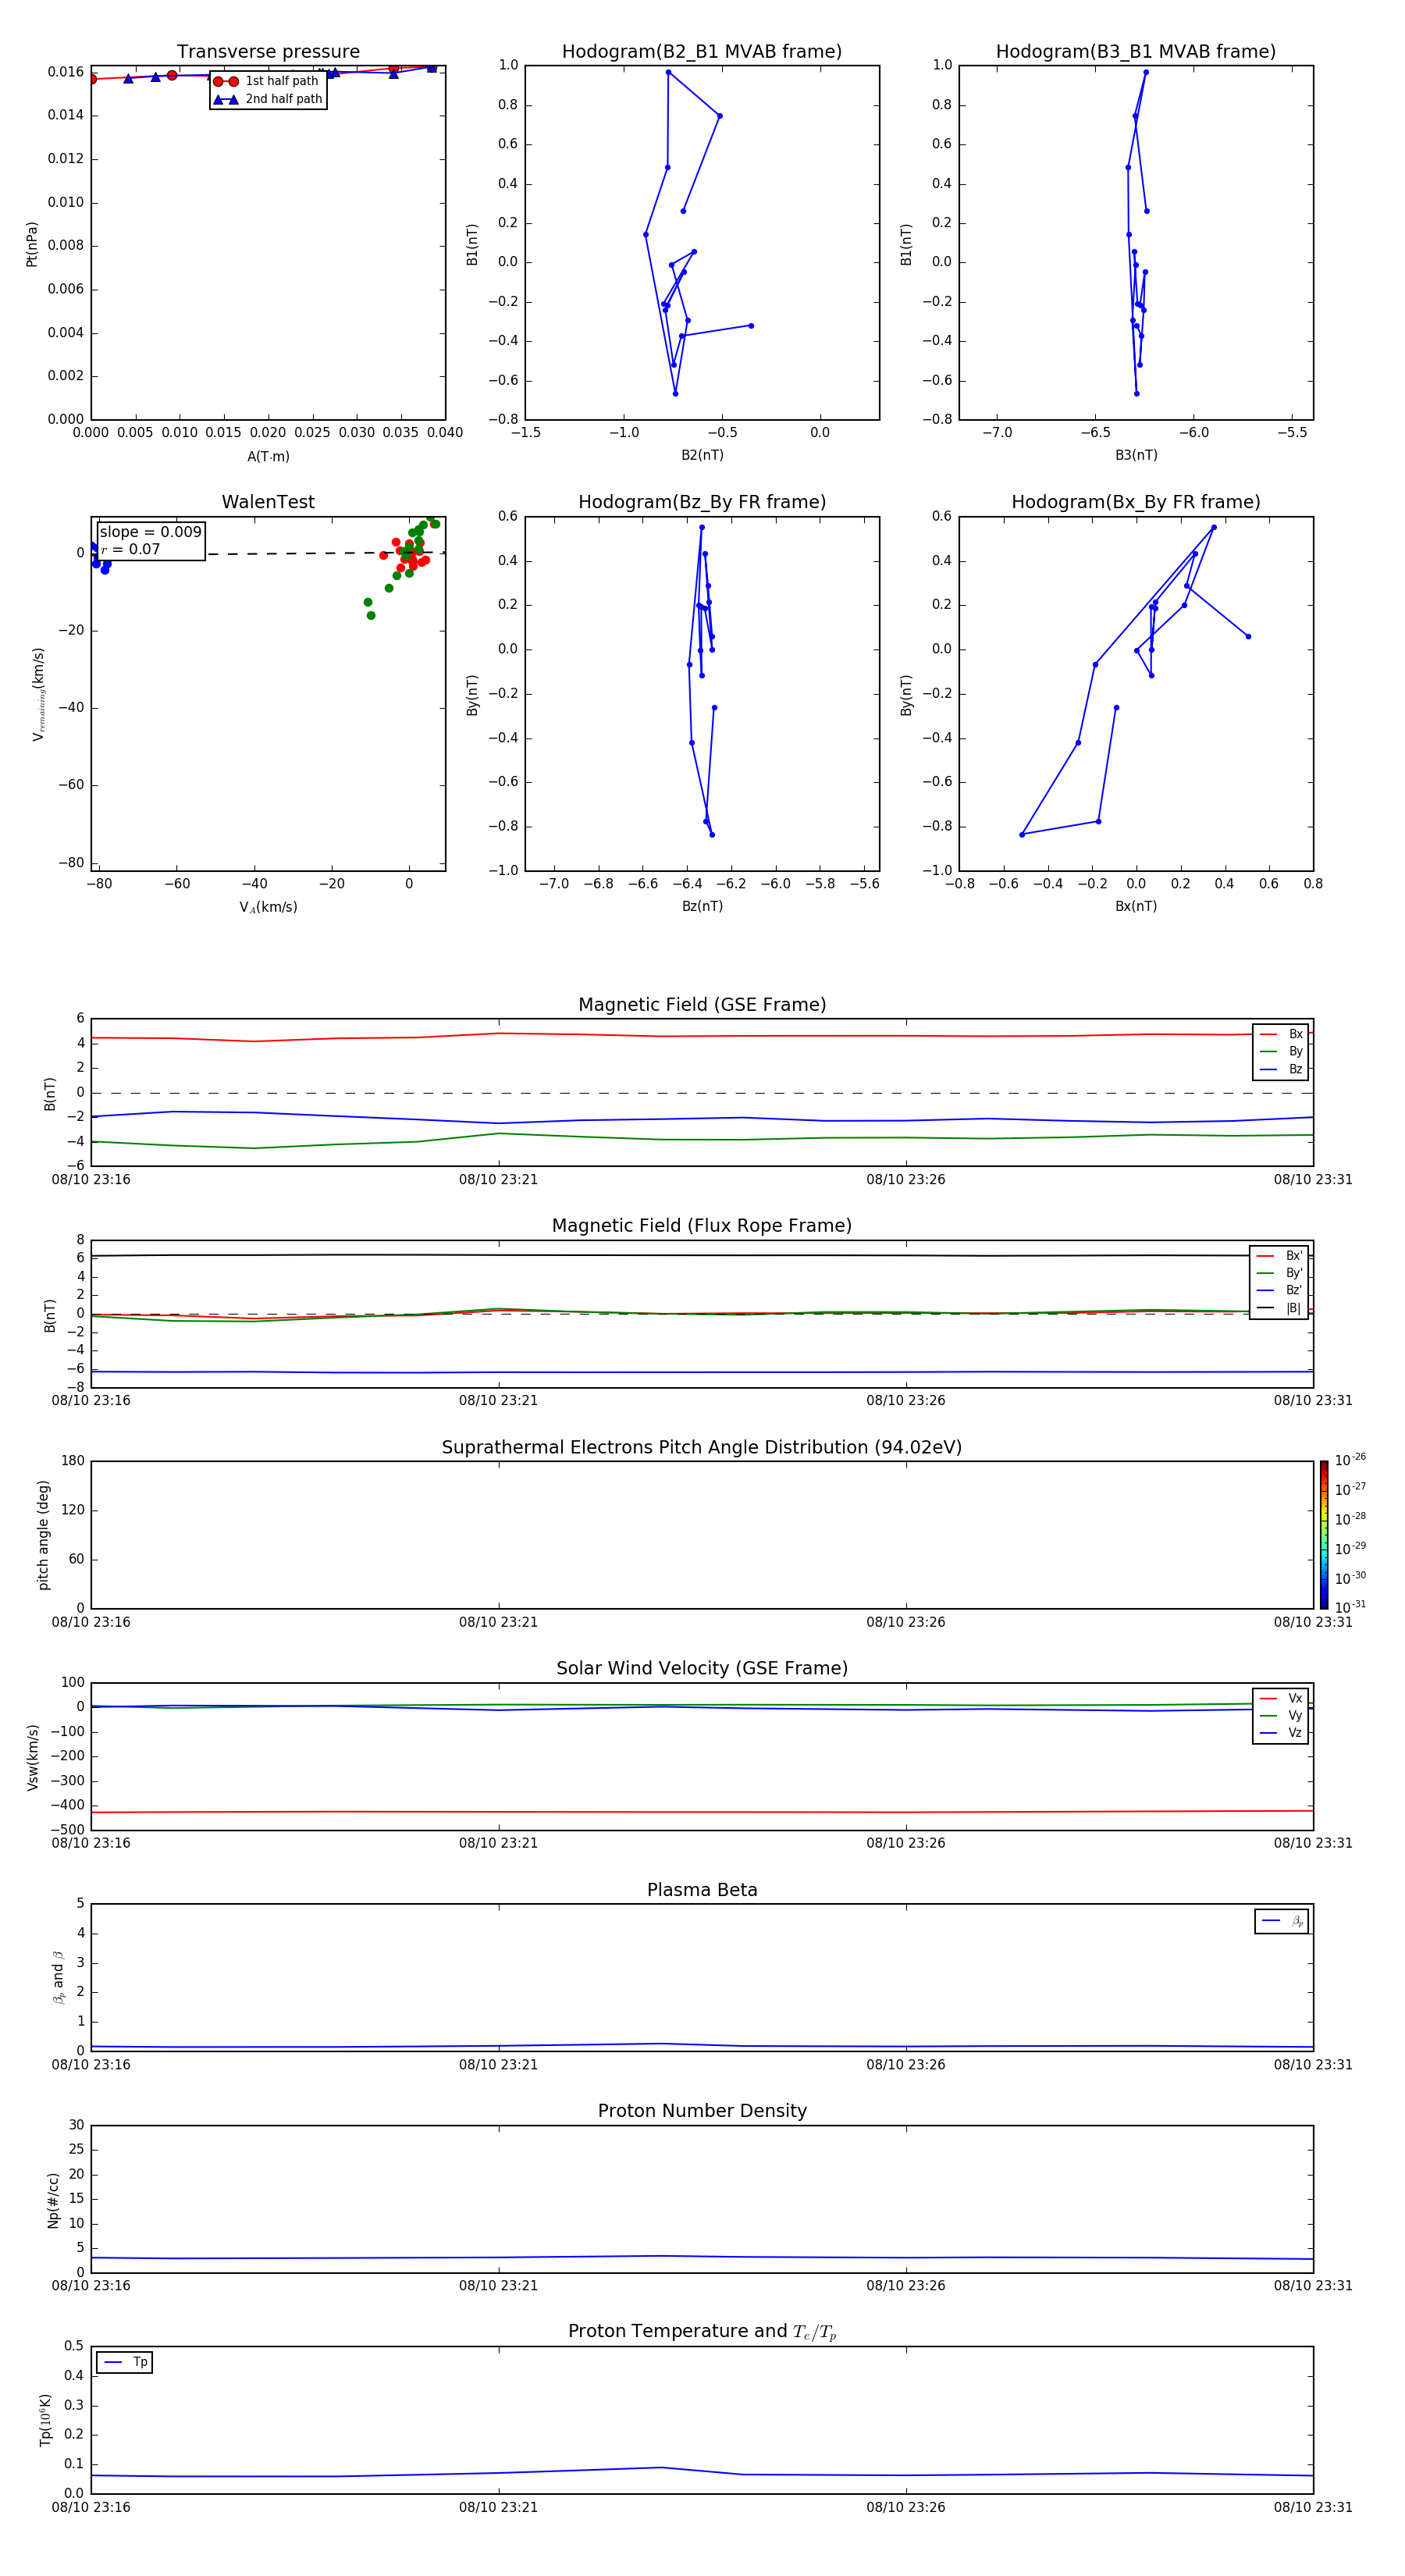Click topmost point in B2_B1 hodogram
The height and width of the screenshot is (2576, 1405).
[668, 72]
